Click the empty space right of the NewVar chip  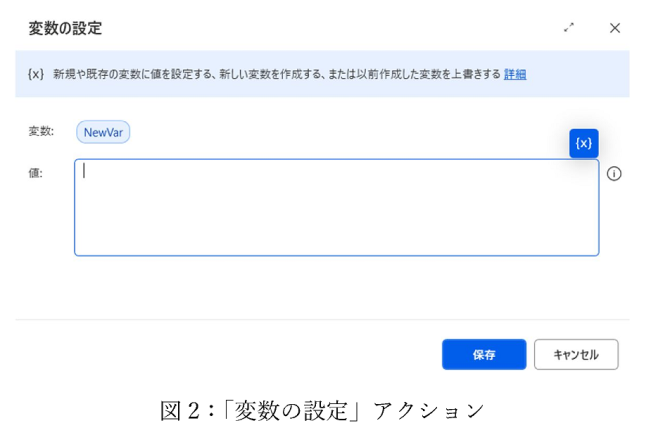click(340, 132)
